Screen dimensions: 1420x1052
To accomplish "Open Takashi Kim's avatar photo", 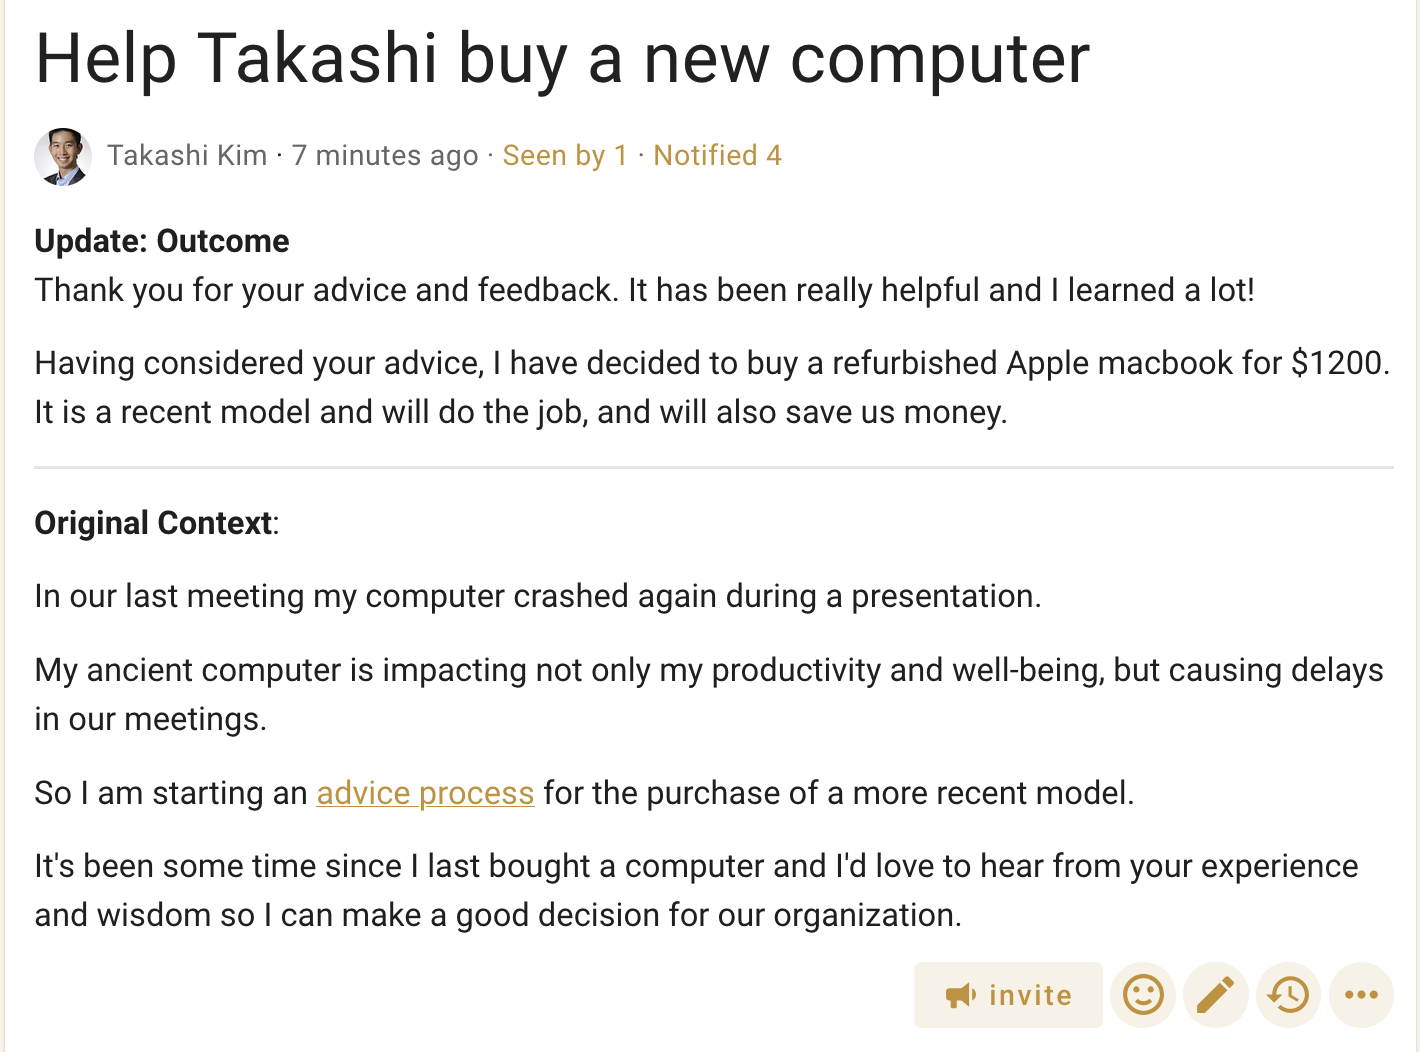I will (63, 156).
